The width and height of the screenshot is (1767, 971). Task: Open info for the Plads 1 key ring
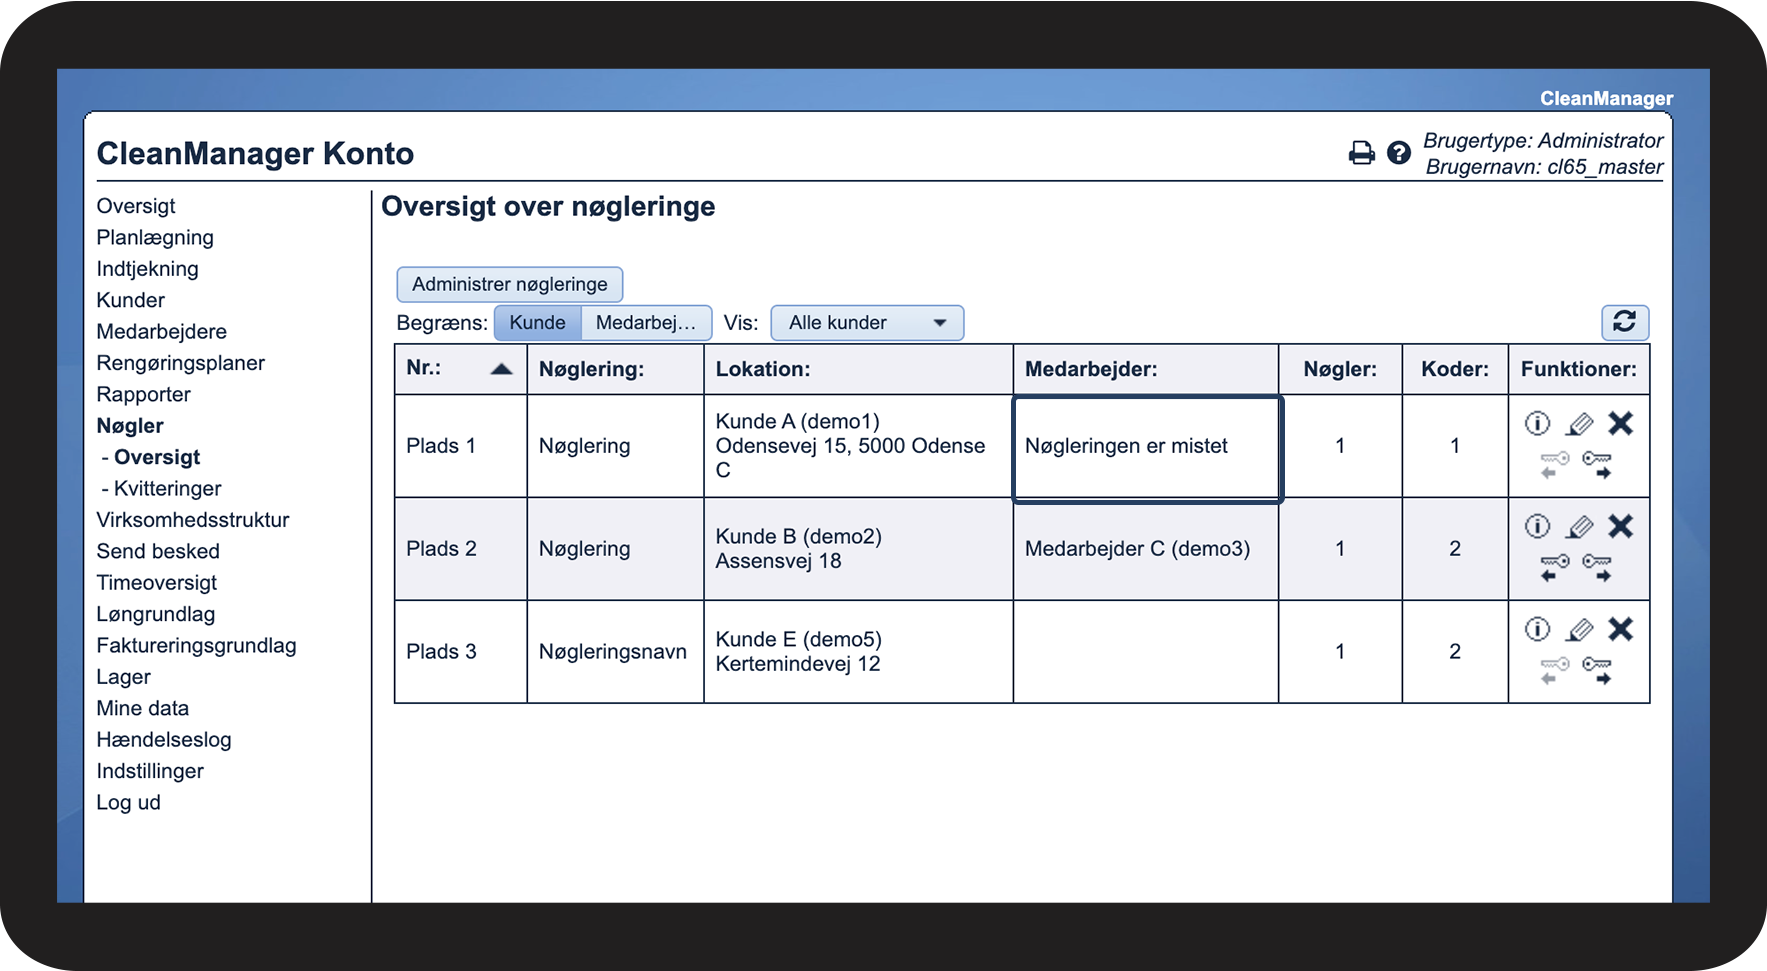click(x=1537, y=424)
